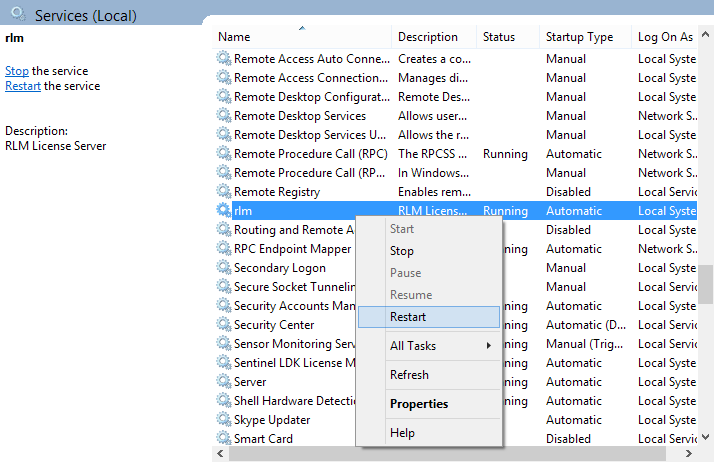Click the Server service gear icon
The image size is (714, 462).
[x=223, y=382]
